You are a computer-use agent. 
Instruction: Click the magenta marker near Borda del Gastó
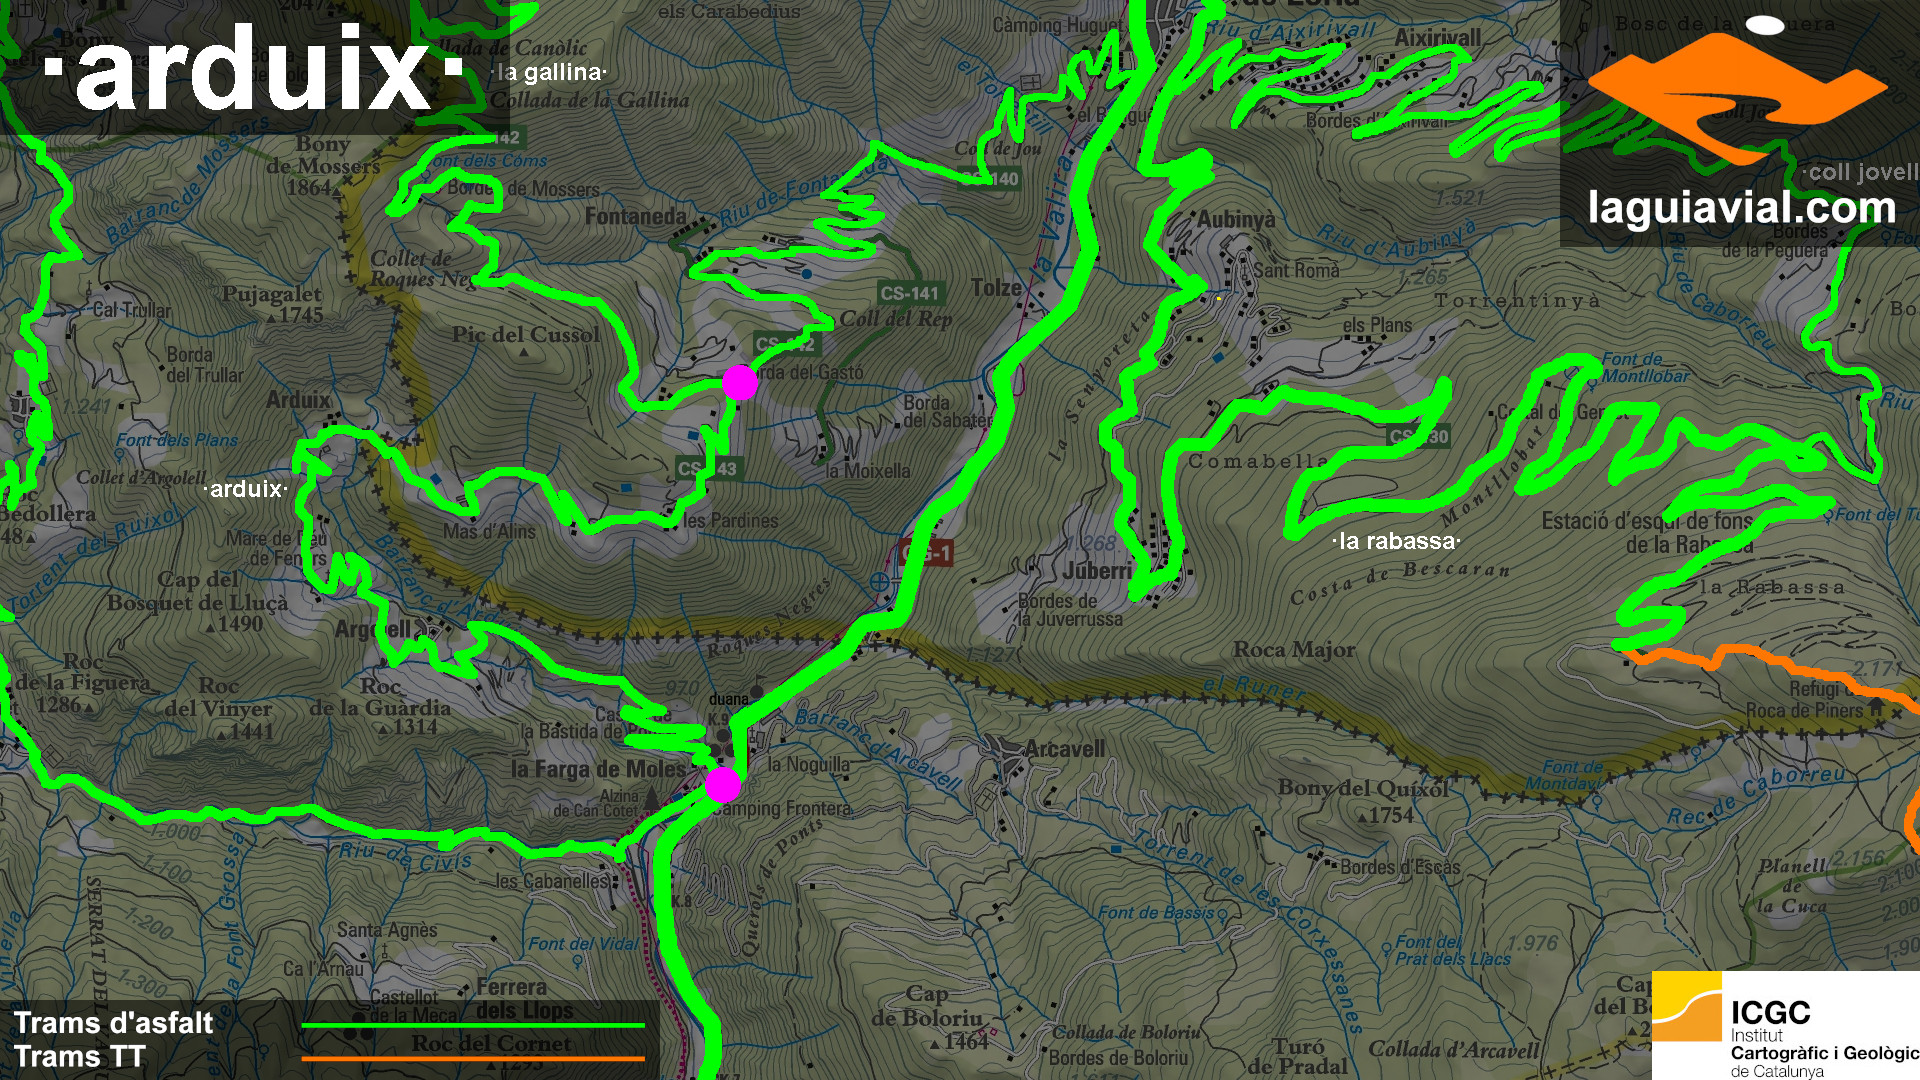point(740,382)
